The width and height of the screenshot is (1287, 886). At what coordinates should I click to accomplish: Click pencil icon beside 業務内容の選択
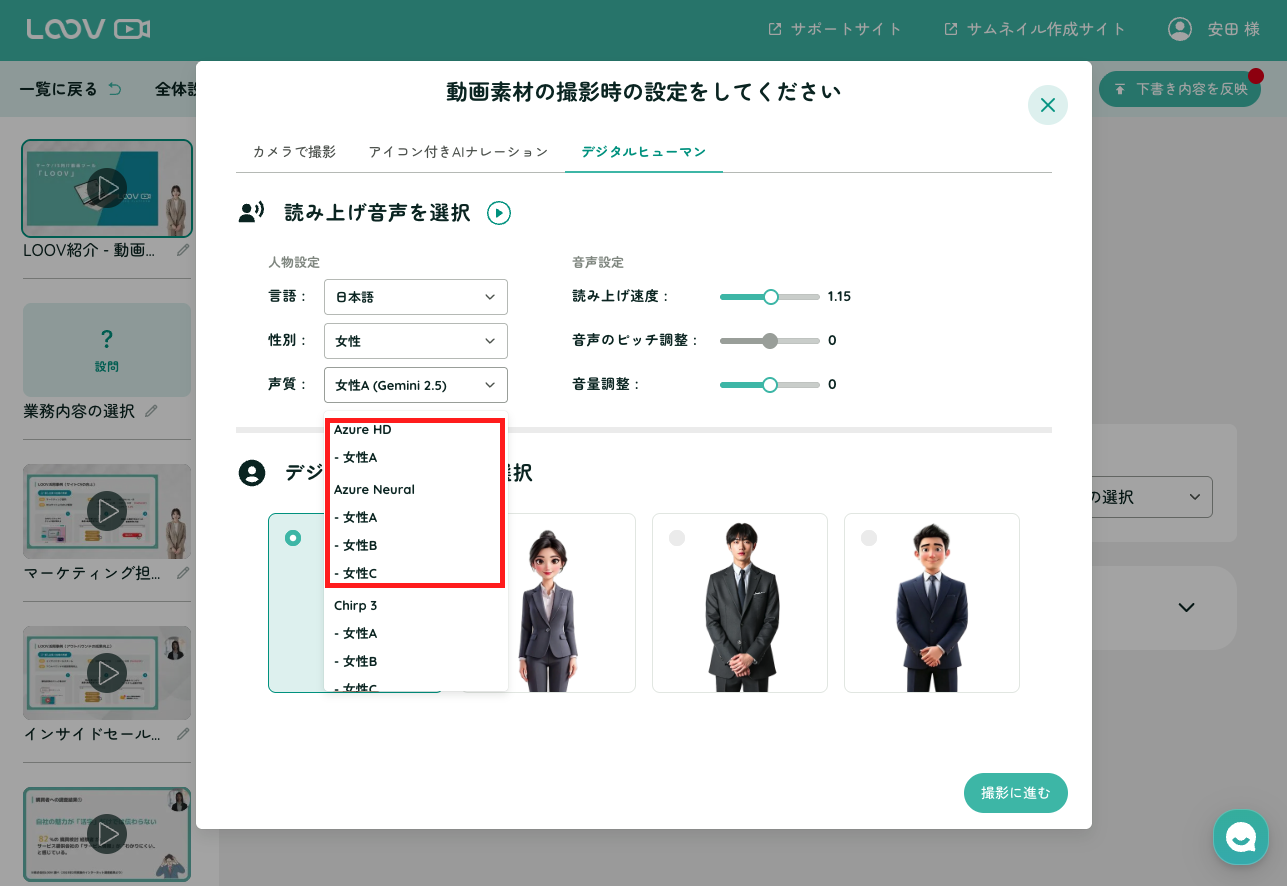151,410
